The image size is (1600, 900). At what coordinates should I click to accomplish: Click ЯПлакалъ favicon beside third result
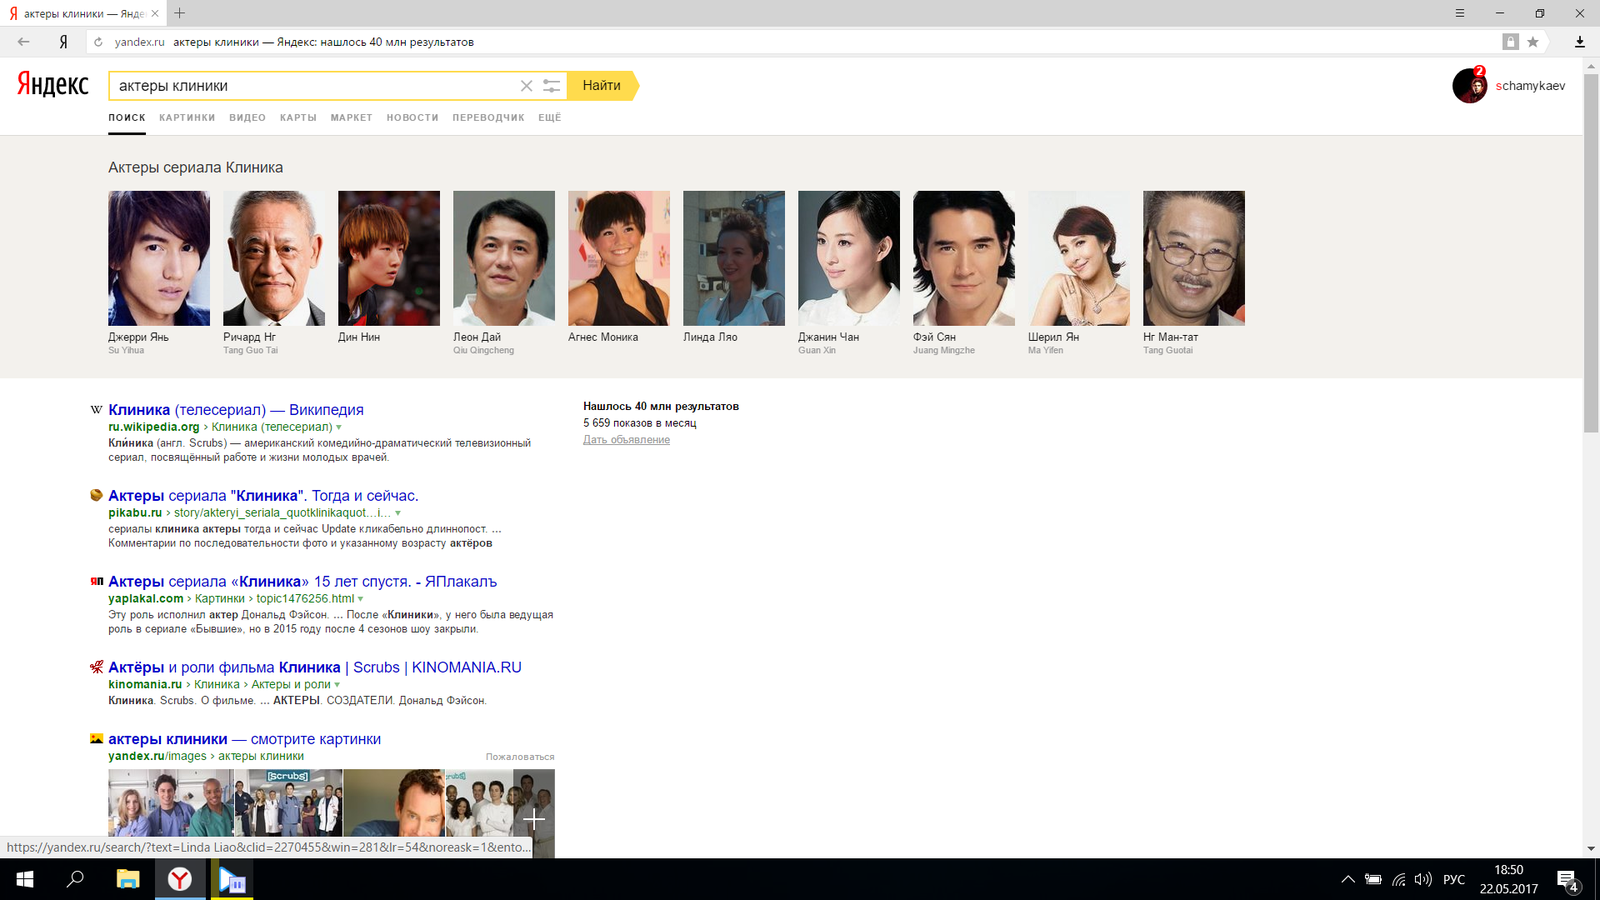96,581
